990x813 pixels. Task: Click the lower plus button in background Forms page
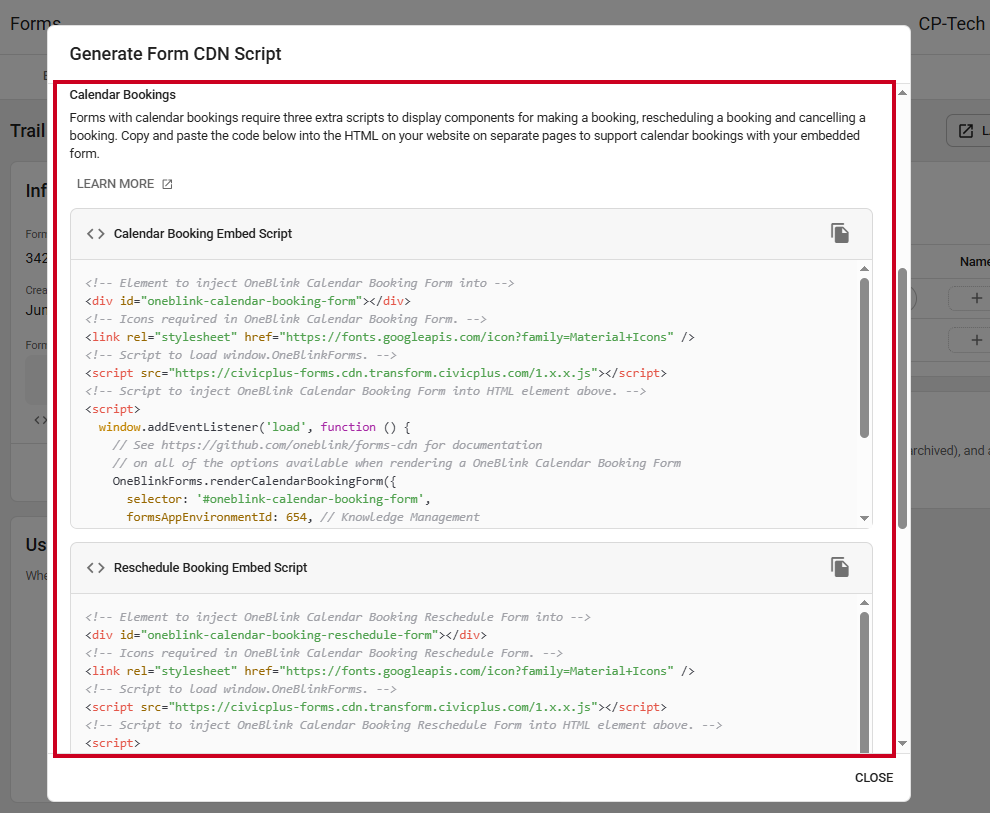pyautogui.click(x=975, y=340)
